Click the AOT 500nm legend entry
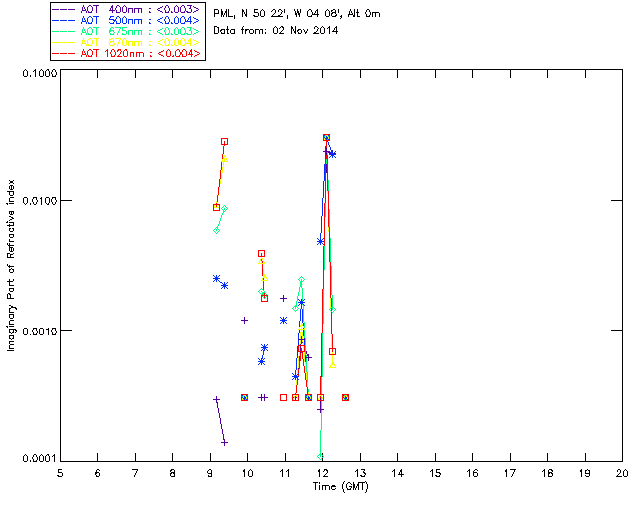640x512 pixels. click(x=127, y=20)
